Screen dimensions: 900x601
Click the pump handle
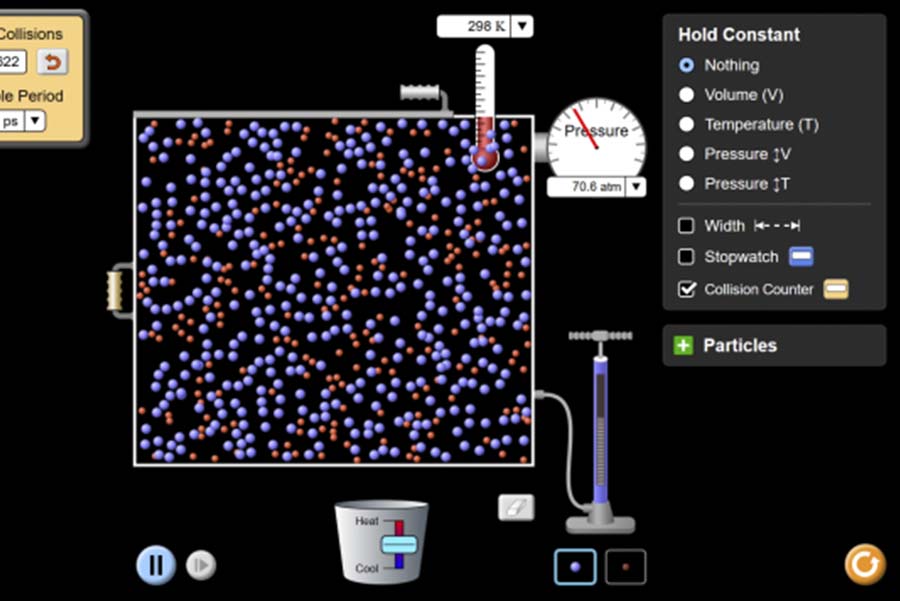pos(600,336)
